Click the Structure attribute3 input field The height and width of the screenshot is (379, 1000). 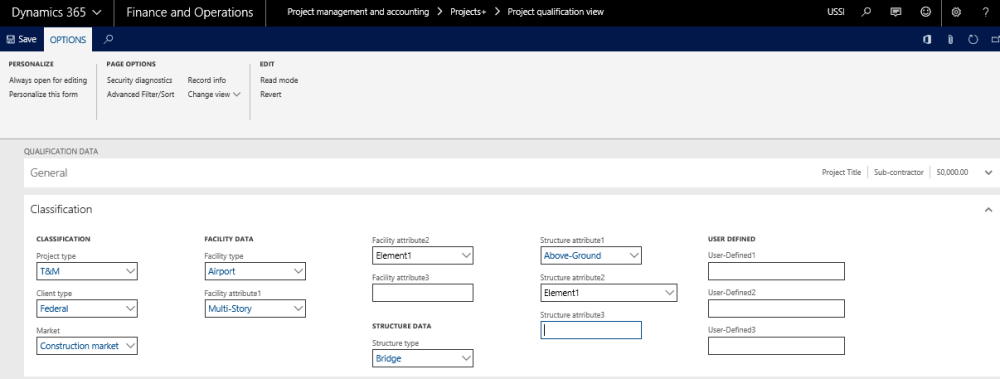coord(591,330)
